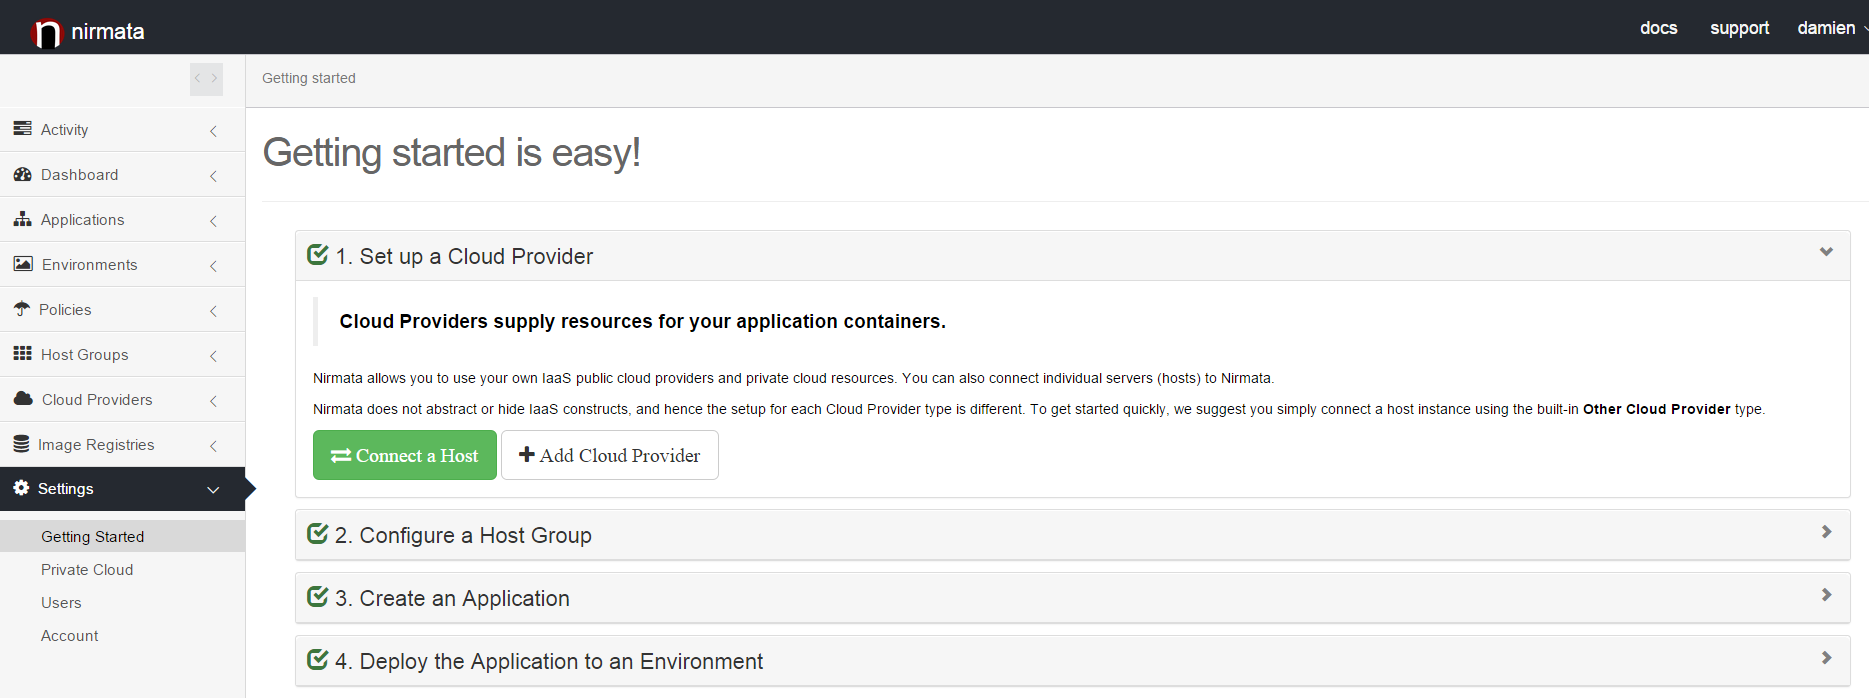Click the Policies umbrella icon

click(x=21, y=309)
